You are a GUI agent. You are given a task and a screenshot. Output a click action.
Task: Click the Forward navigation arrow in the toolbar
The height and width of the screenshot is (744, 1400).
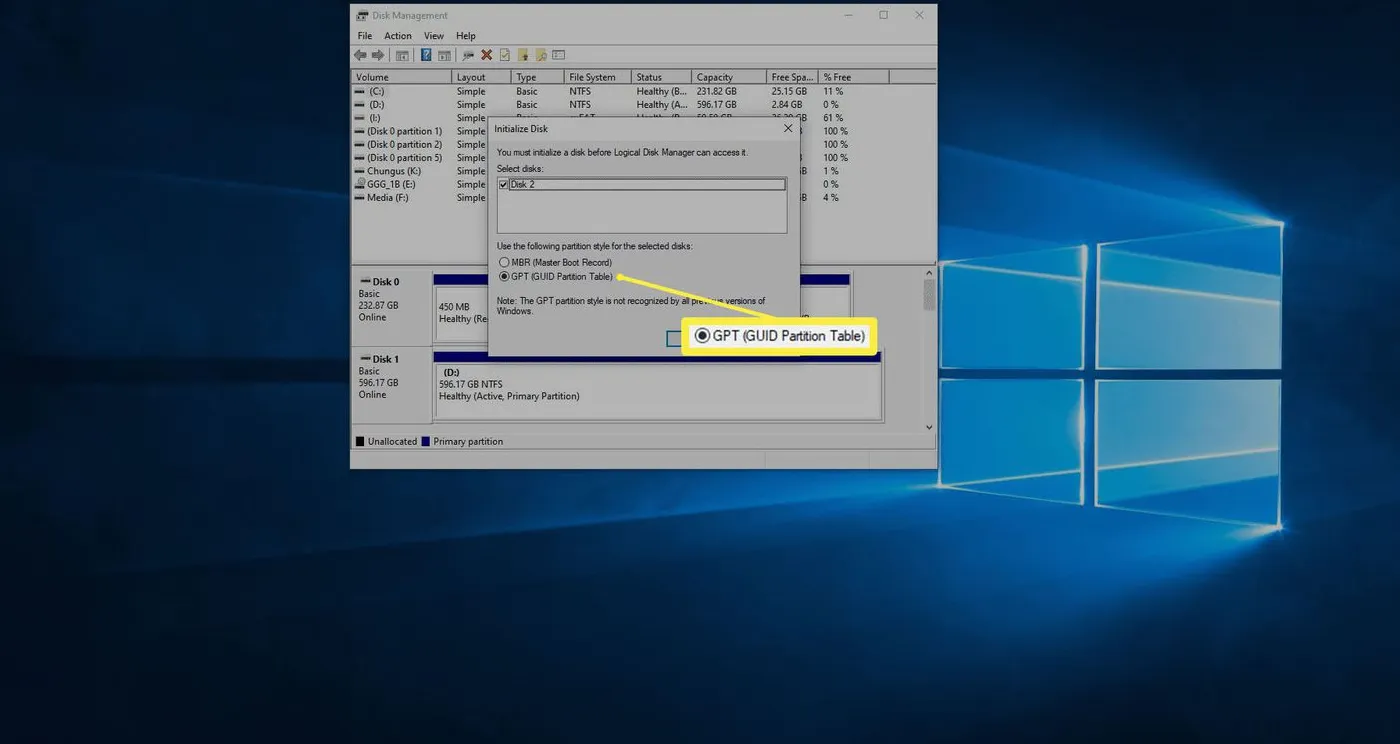point(377,55)
